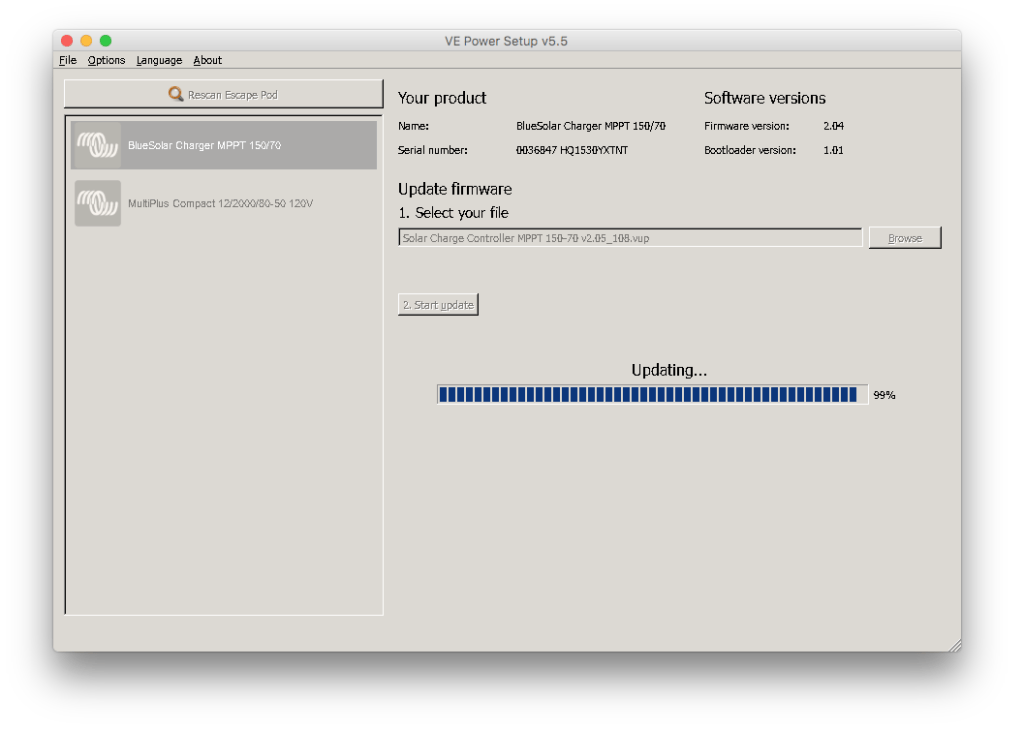Select BlueSolar Charger MPPT 150/70 in device list
The image size is (1024, 729).
pos(224,145)
